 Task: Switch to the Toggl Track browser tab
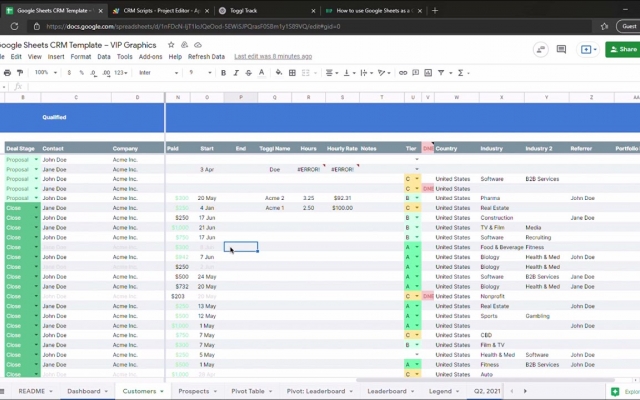267,11
